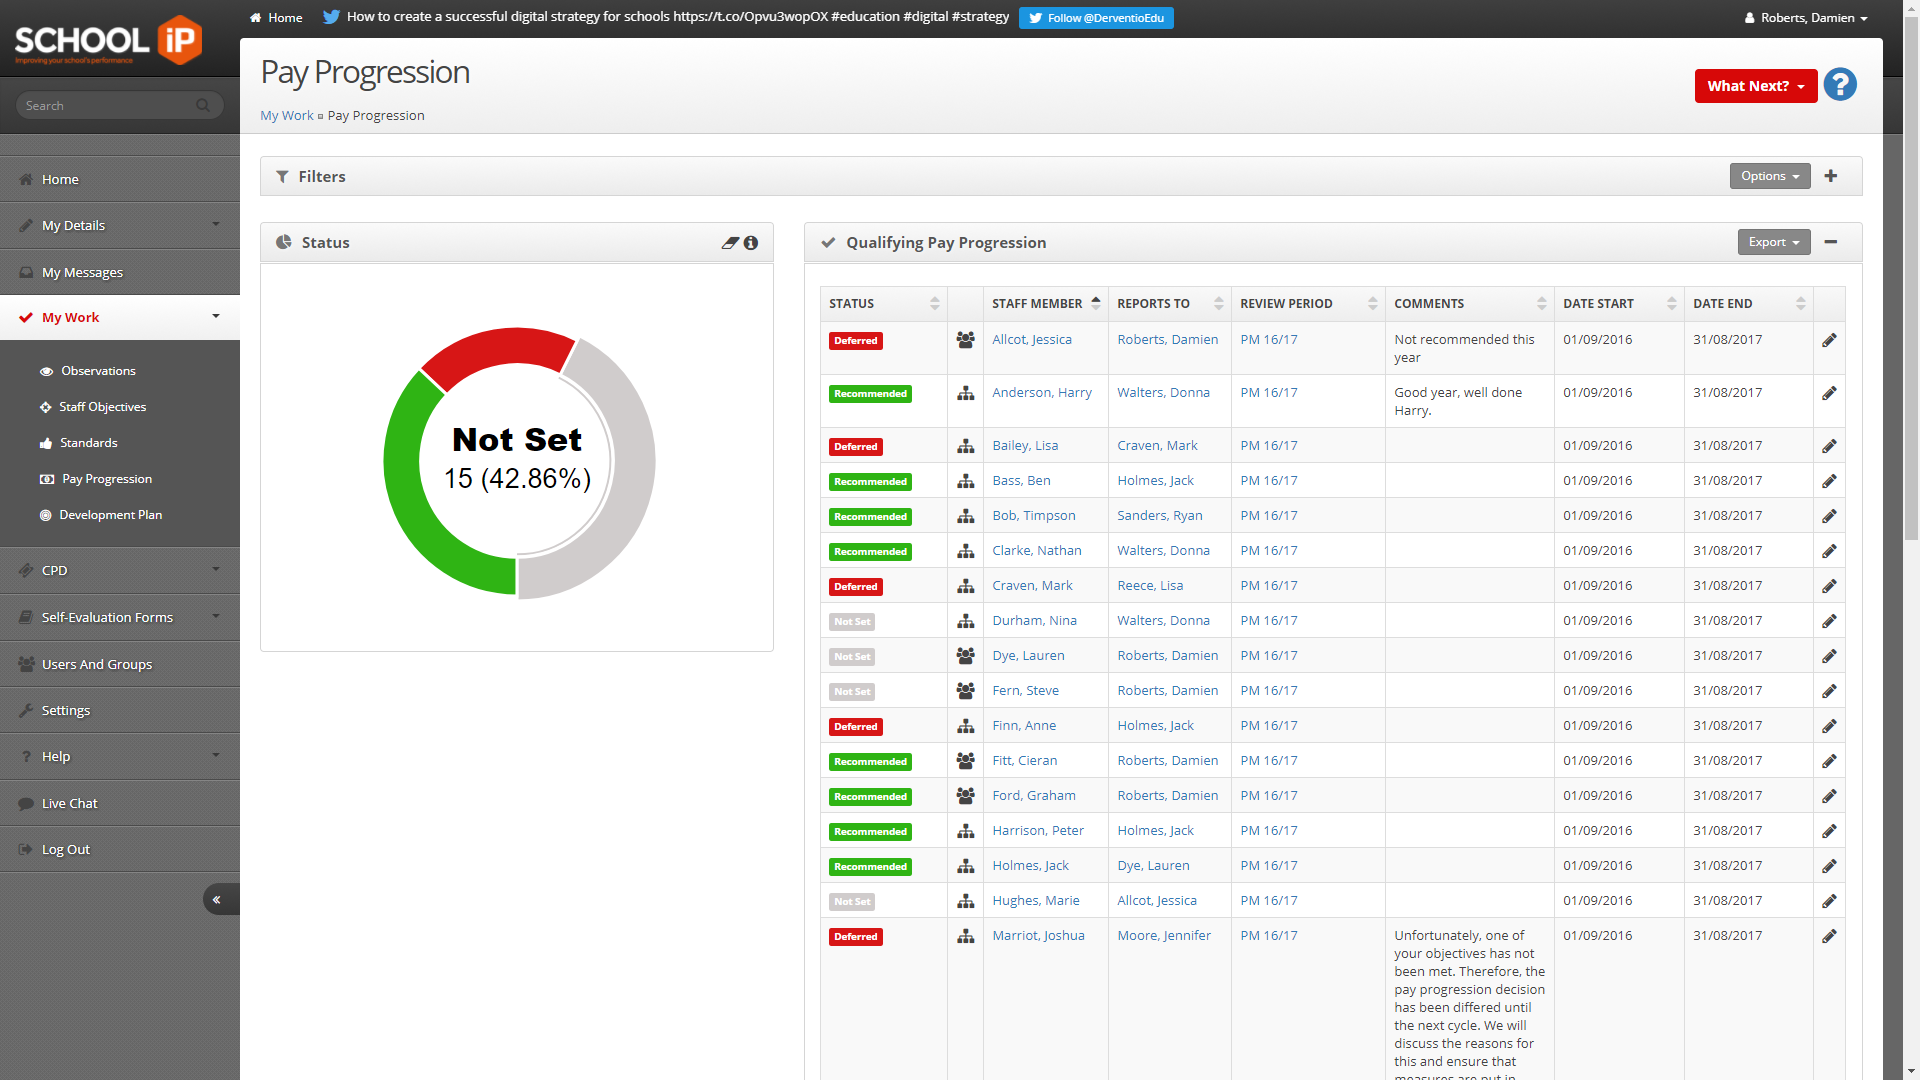Click the School iP logo
The height and width of the screenshot is (1080, 1920).
pyautogui.click(x=108, y=40)
